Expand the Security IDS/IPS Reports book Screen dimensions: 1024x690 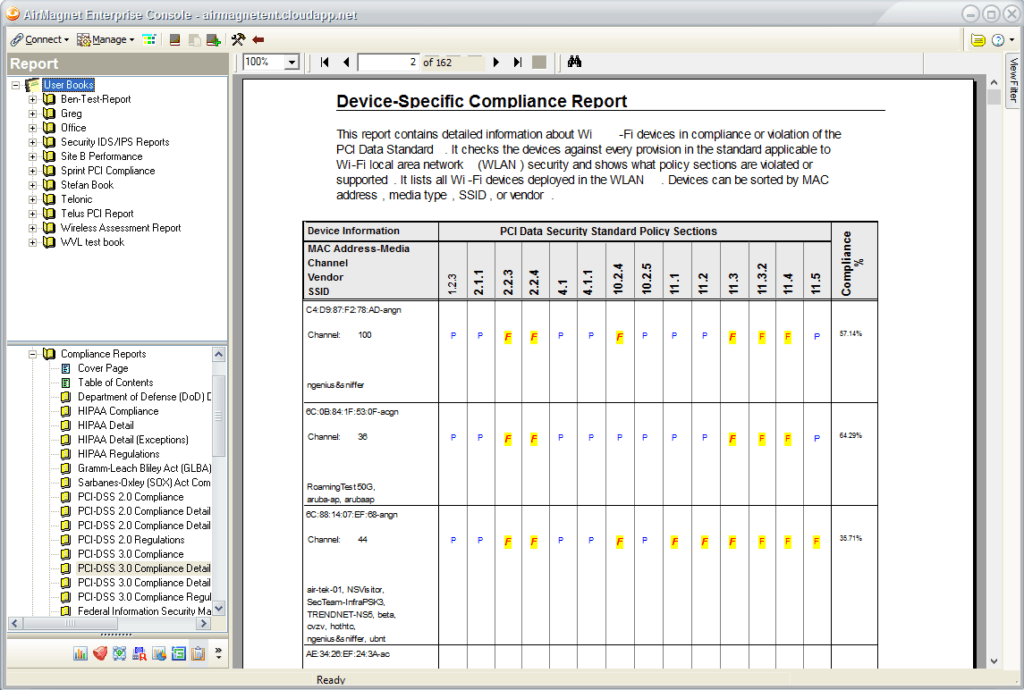32,142
